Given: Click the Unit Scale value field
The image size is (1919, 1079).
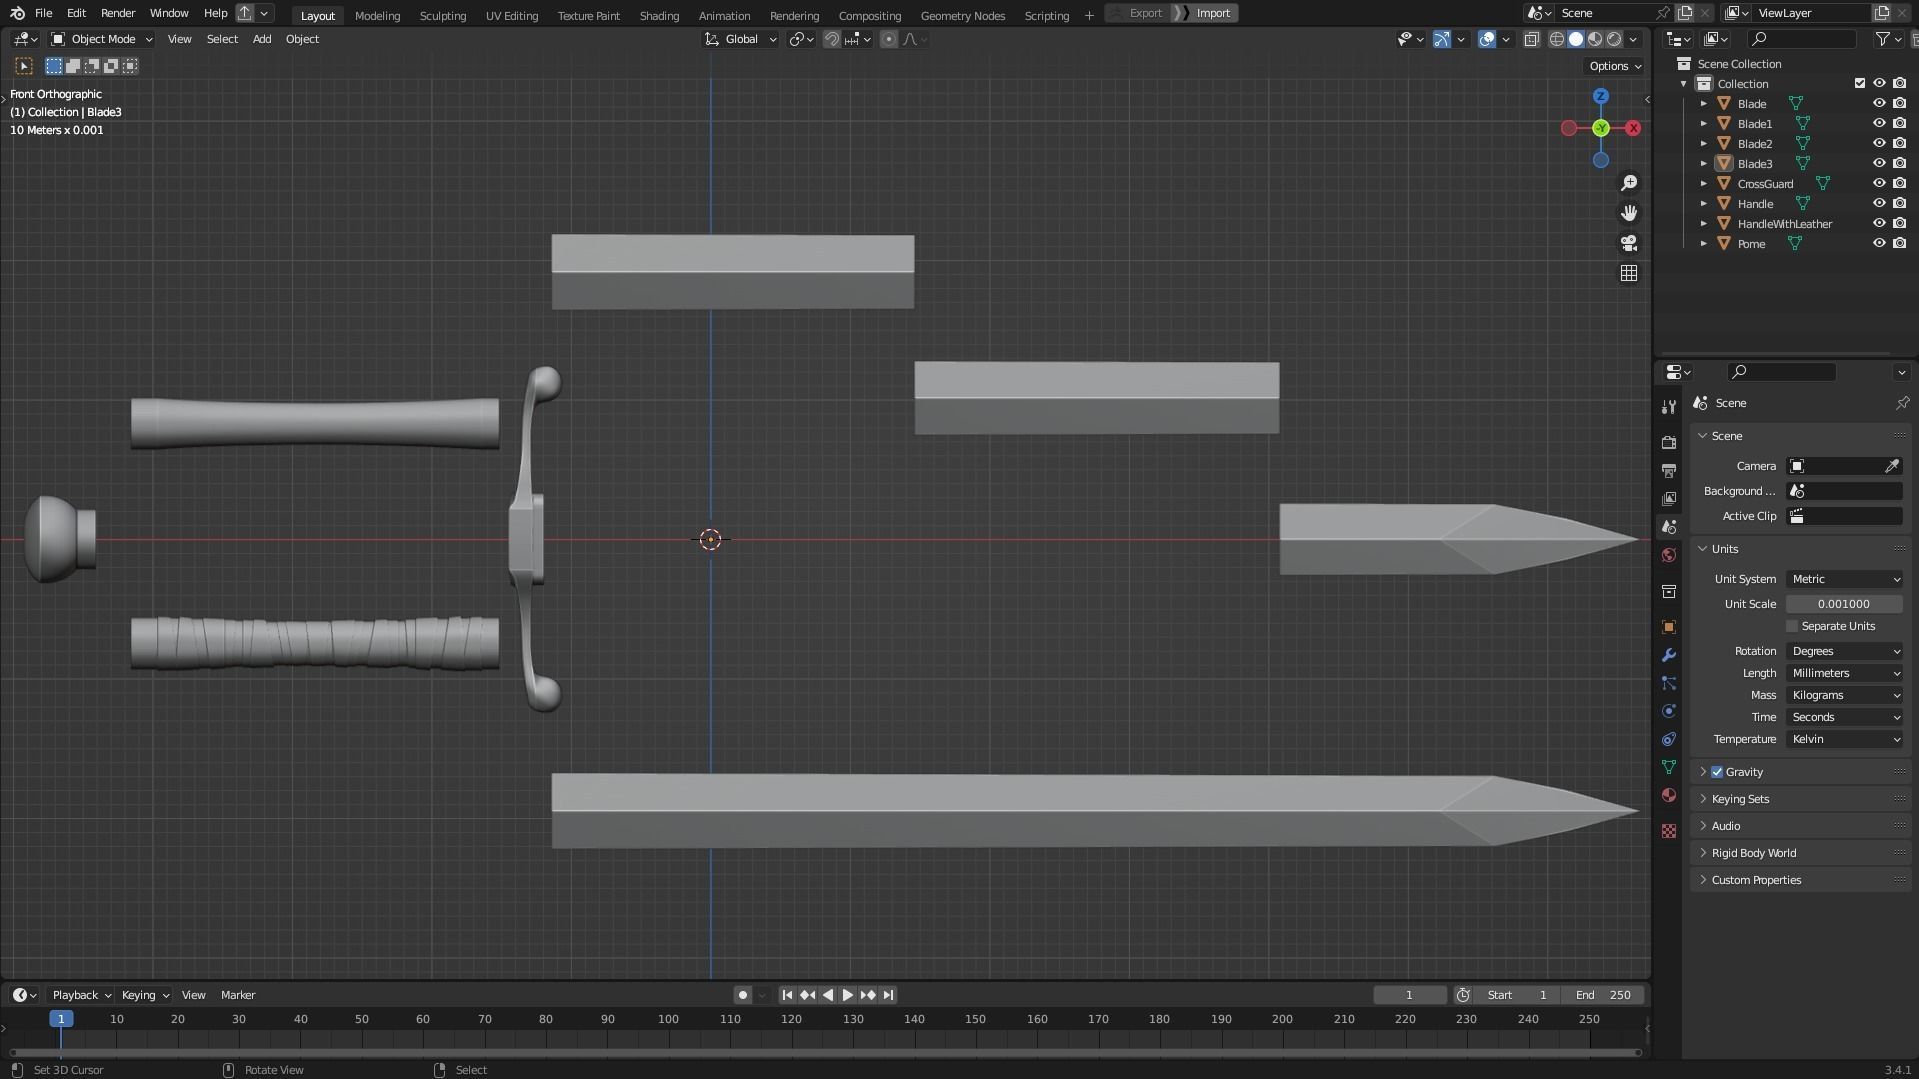Looking at the screenshot, I should click(x=1845, y=604).
